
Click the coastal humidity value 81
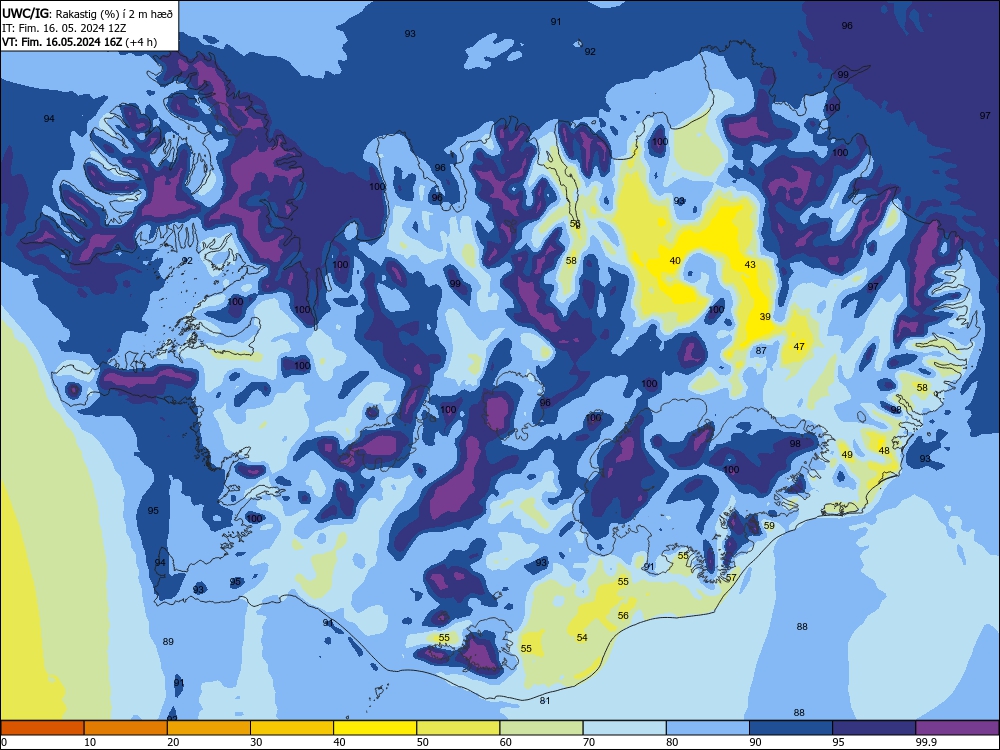point(545,700)
